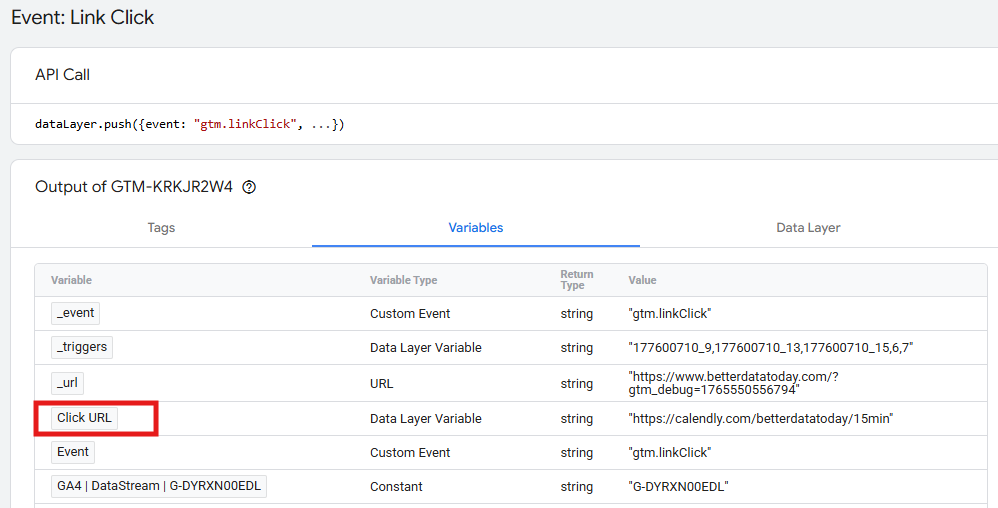Click the Event variable chip
The image size is (998, 508).
[73, 452]
